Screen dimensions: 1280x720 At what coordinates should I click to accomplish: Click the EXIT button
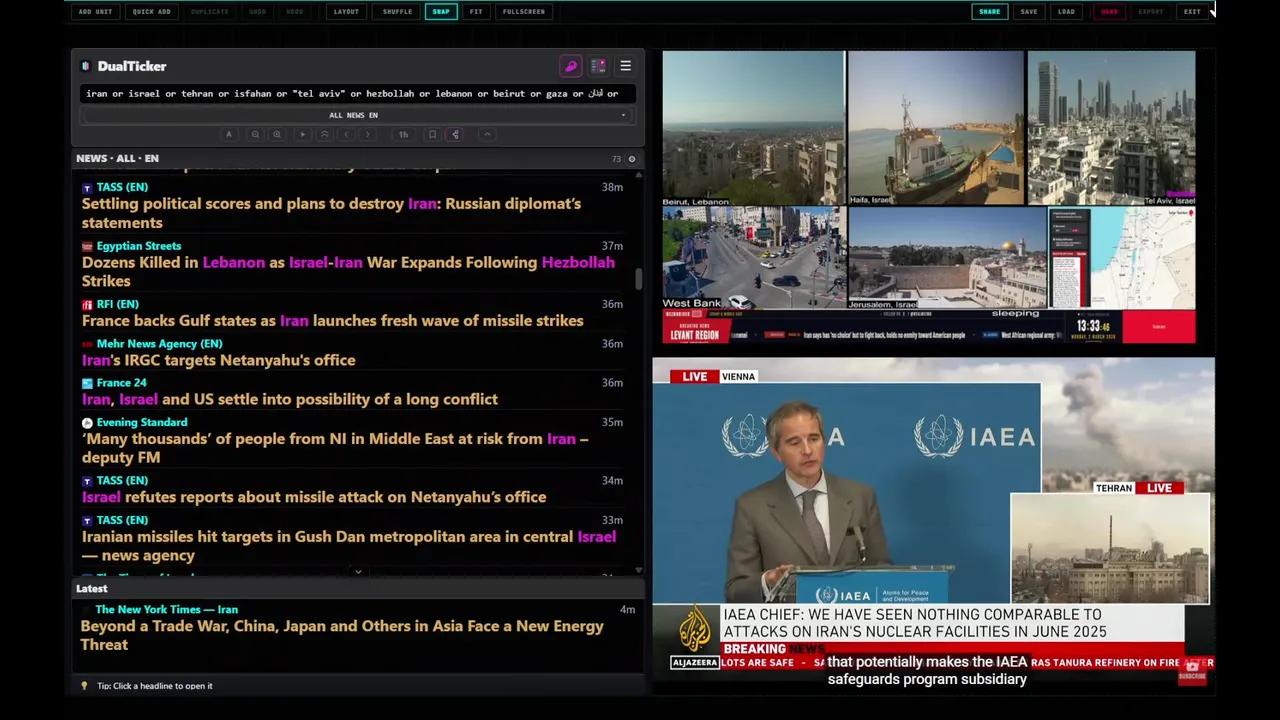pos(1192,12)
